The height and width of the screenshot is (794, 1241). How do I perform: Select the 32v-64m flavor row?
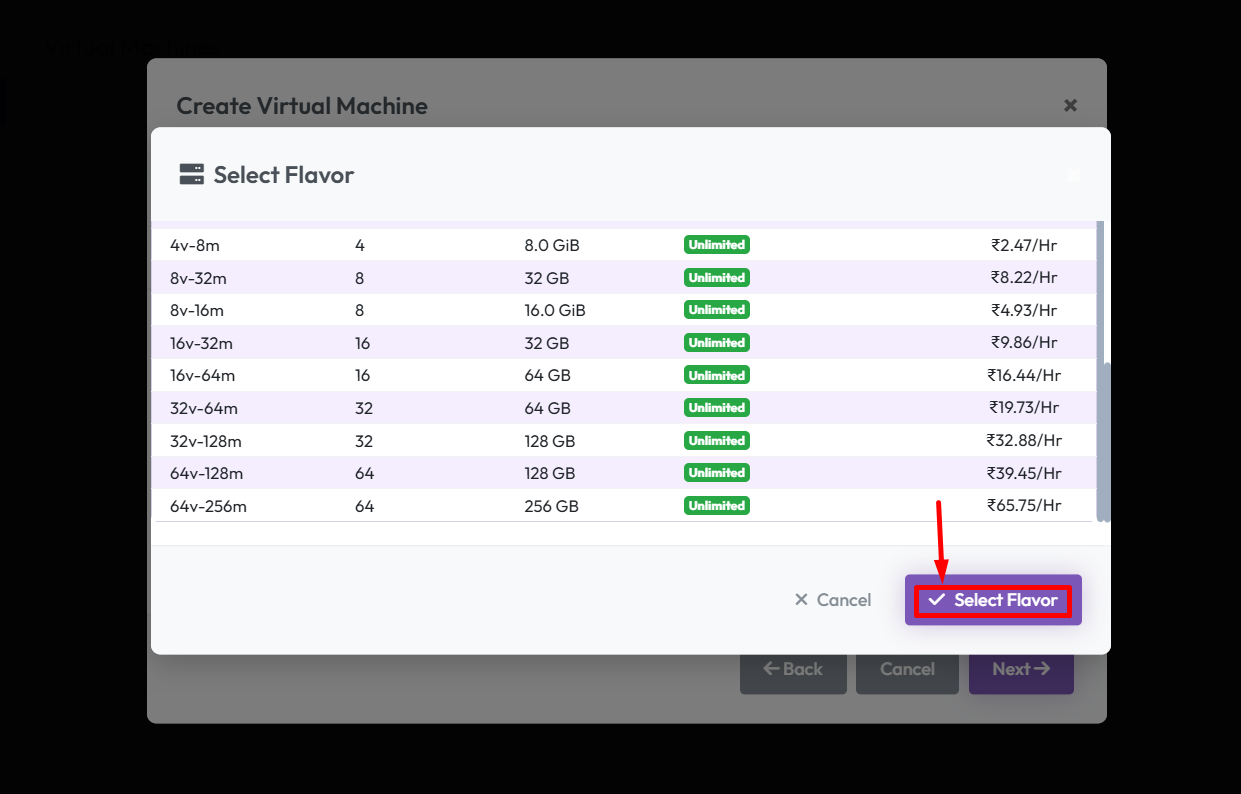pos(204,409)
